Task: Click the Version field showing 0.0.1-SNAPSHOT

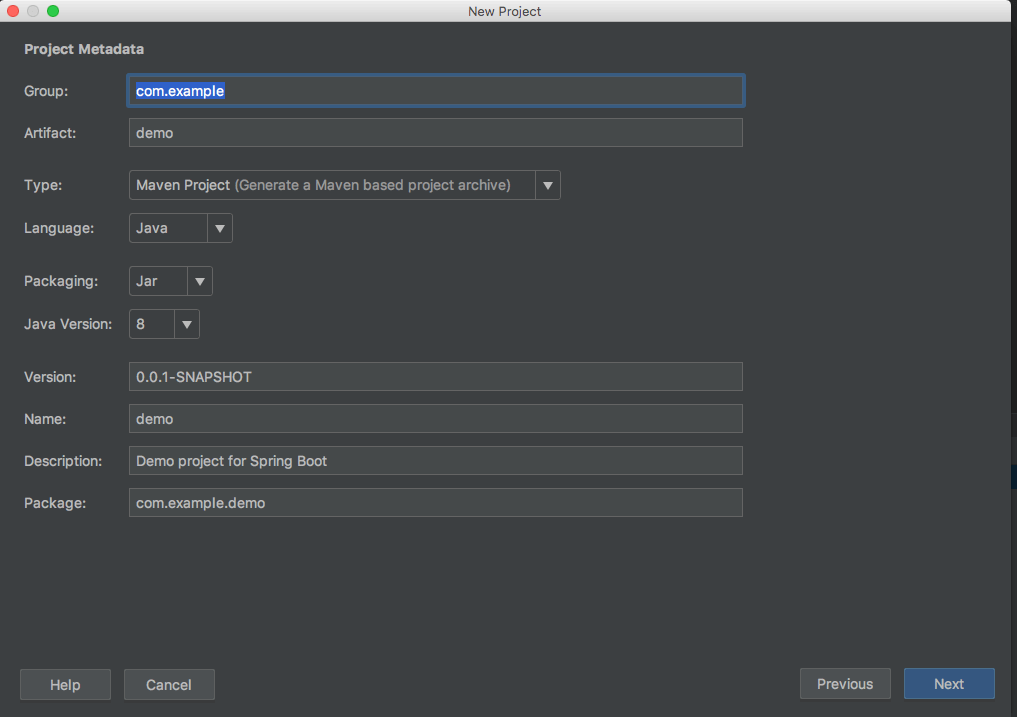Action: pos(435,377)
